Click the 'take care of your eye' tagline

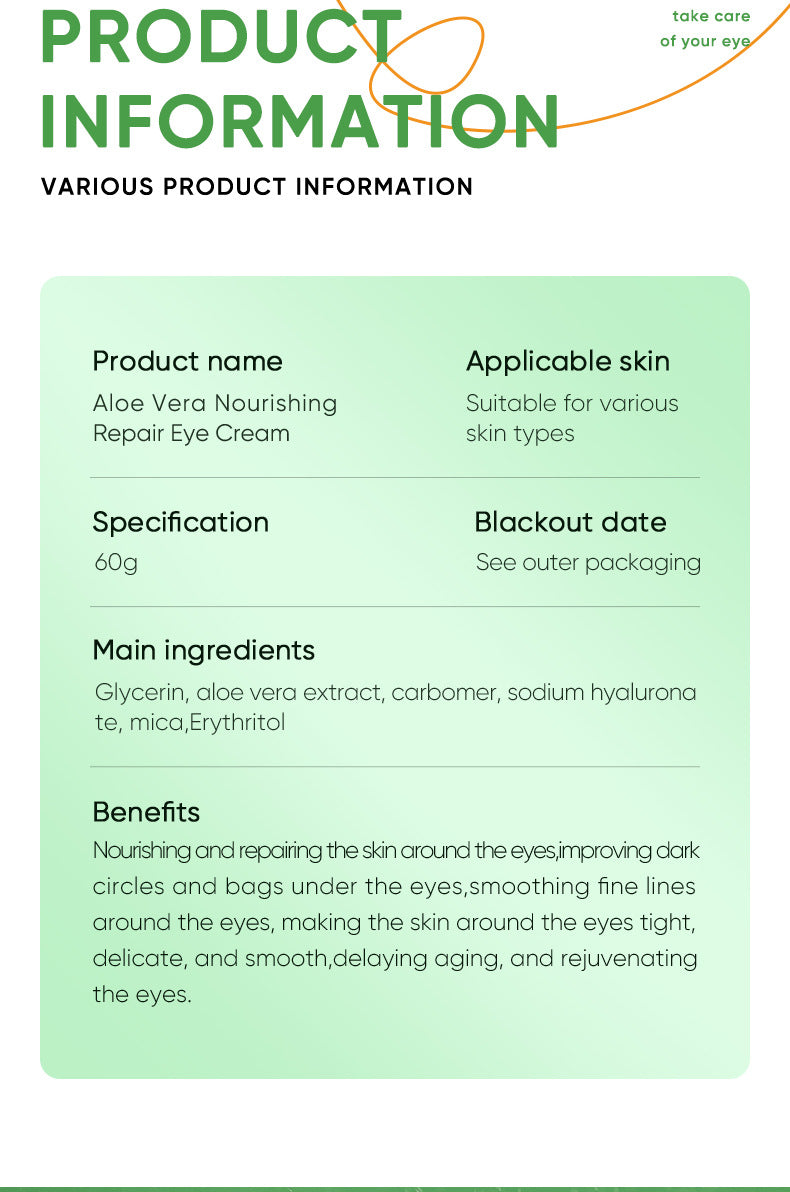point(706,28)
